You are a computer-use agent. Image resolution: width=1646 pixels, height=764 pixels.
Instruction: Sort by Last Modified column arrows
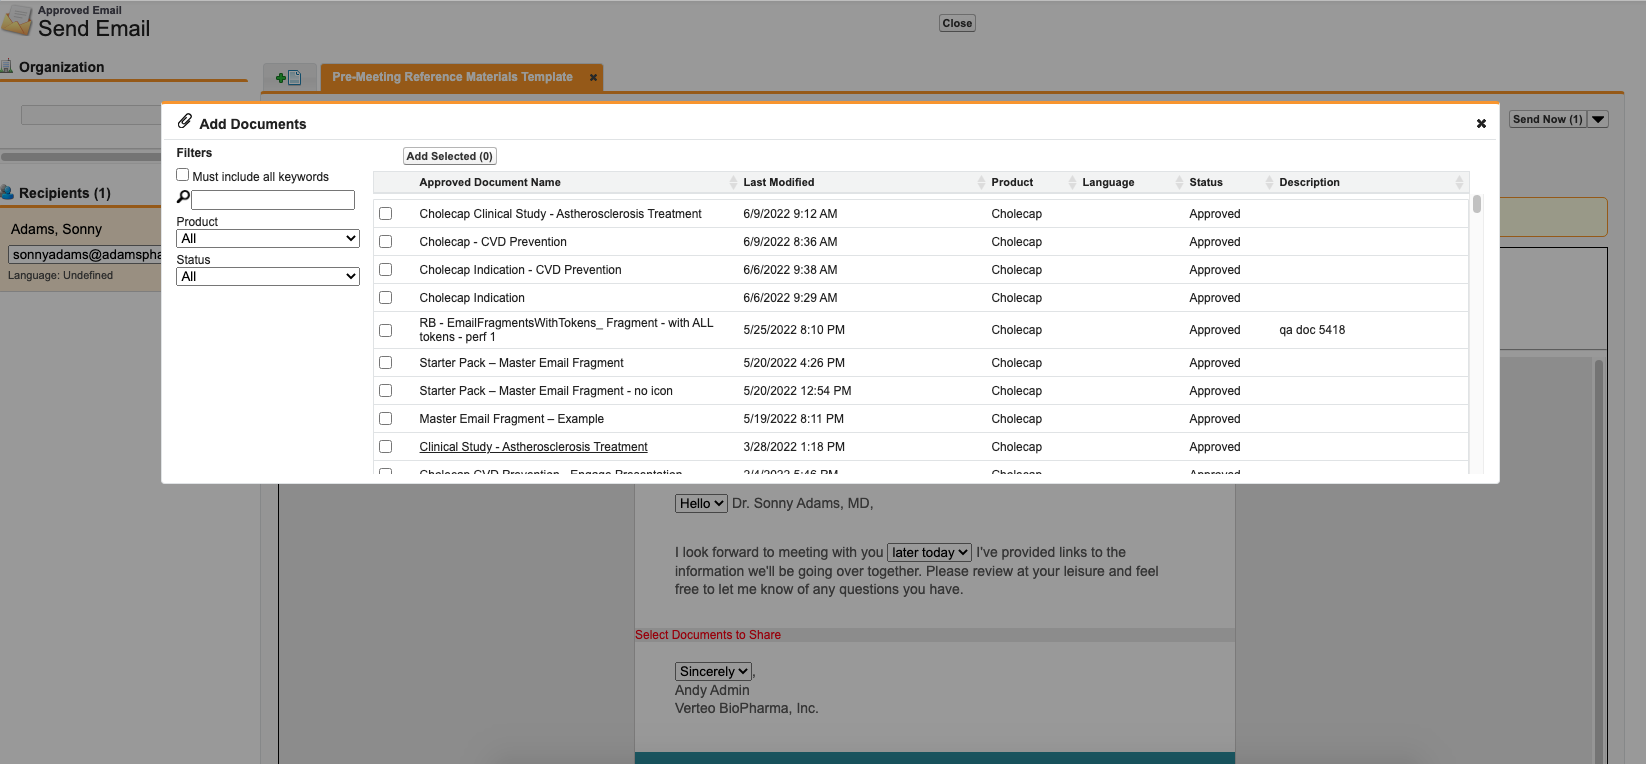(981, 182)
